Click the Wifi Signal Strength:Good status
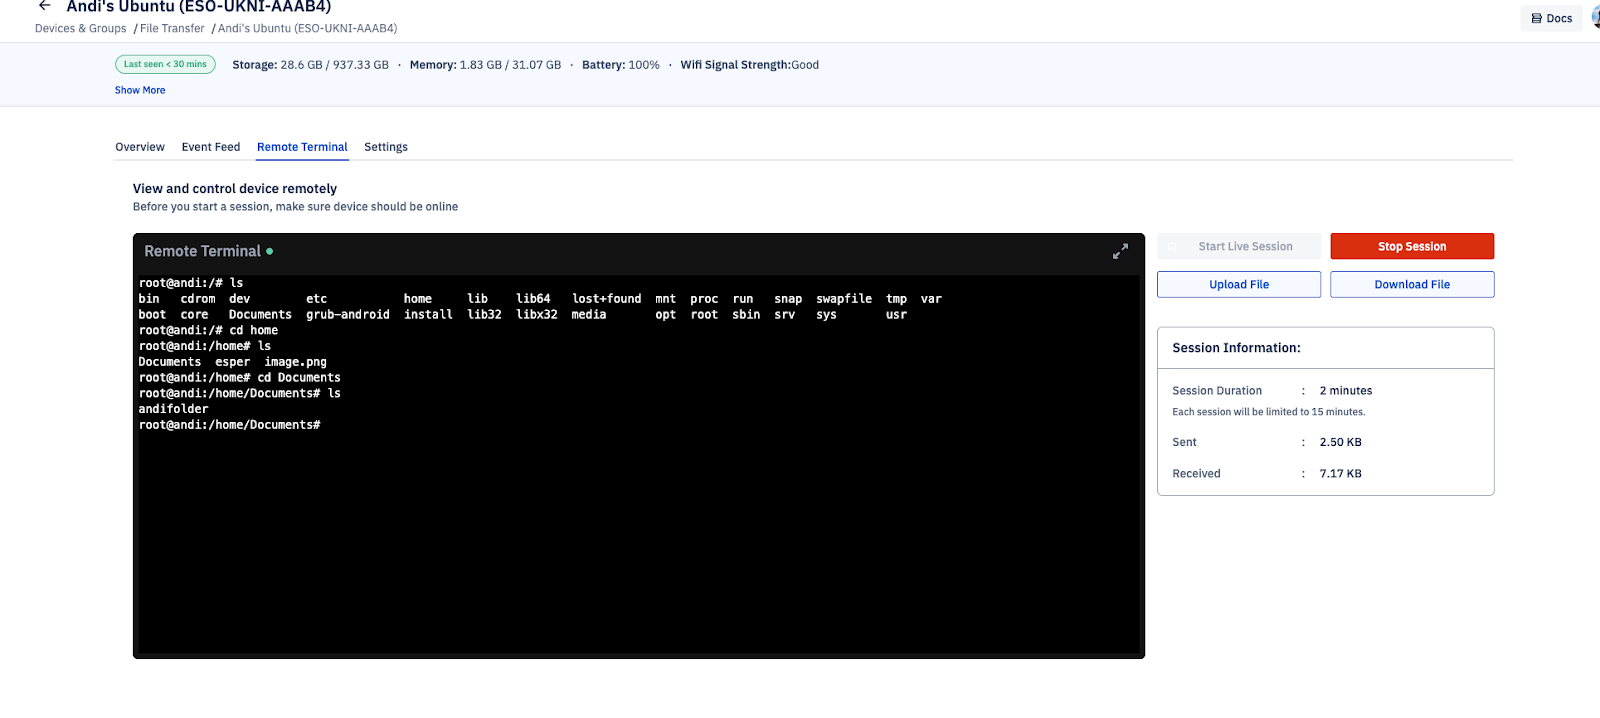This screenshot has height=718, width=1600. [x=749, y=65]
